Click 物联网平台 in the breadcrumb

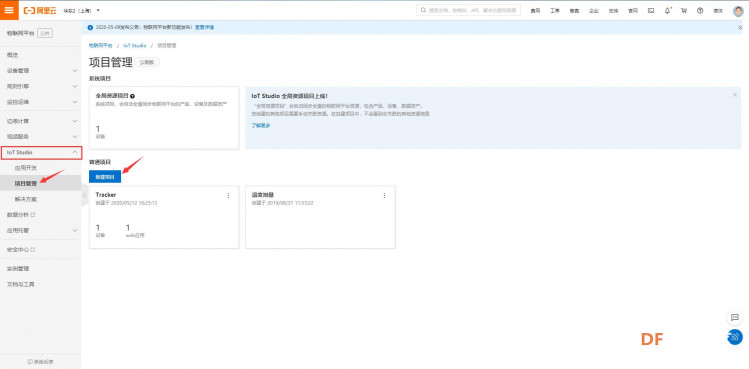(x=100, y=46)
